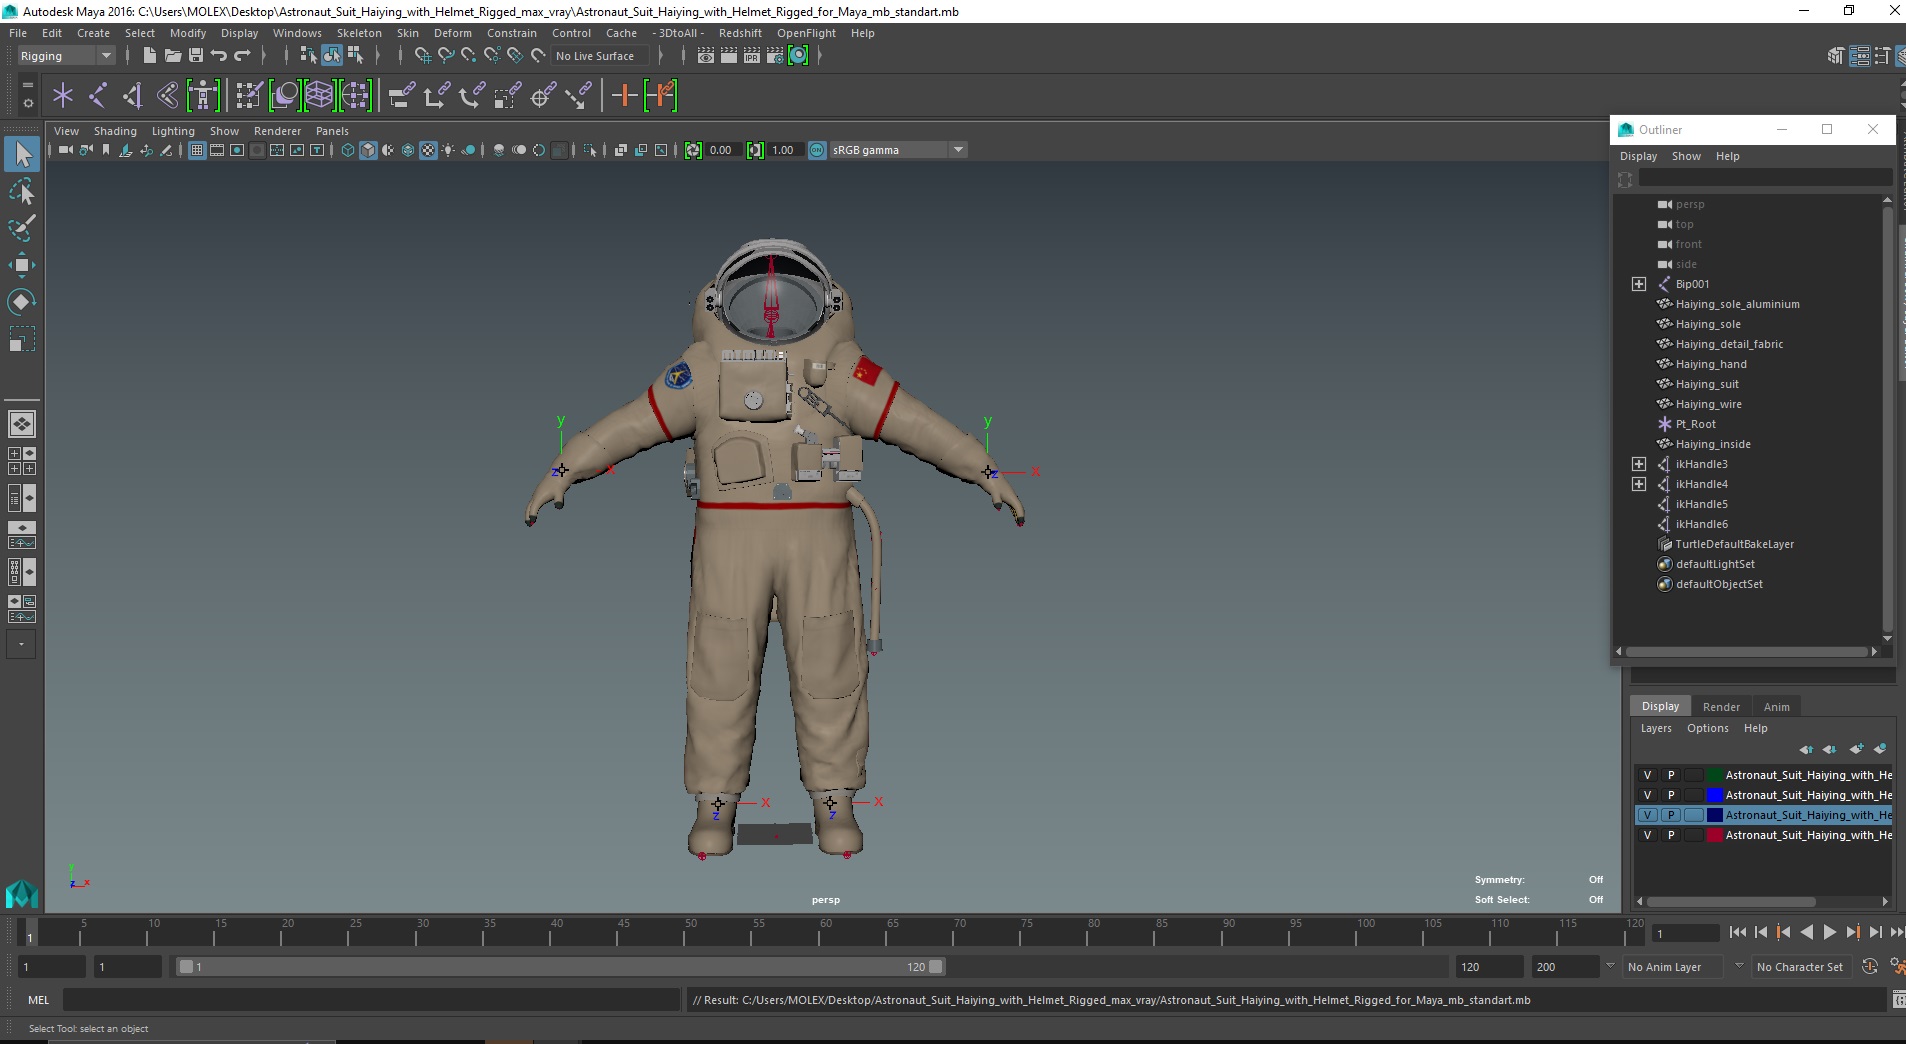Image resolution: width=1906 pixels, height=1044 pixels.
Task: Open the Deform menu
Action: pyautogui.click(x=452, y=33)
